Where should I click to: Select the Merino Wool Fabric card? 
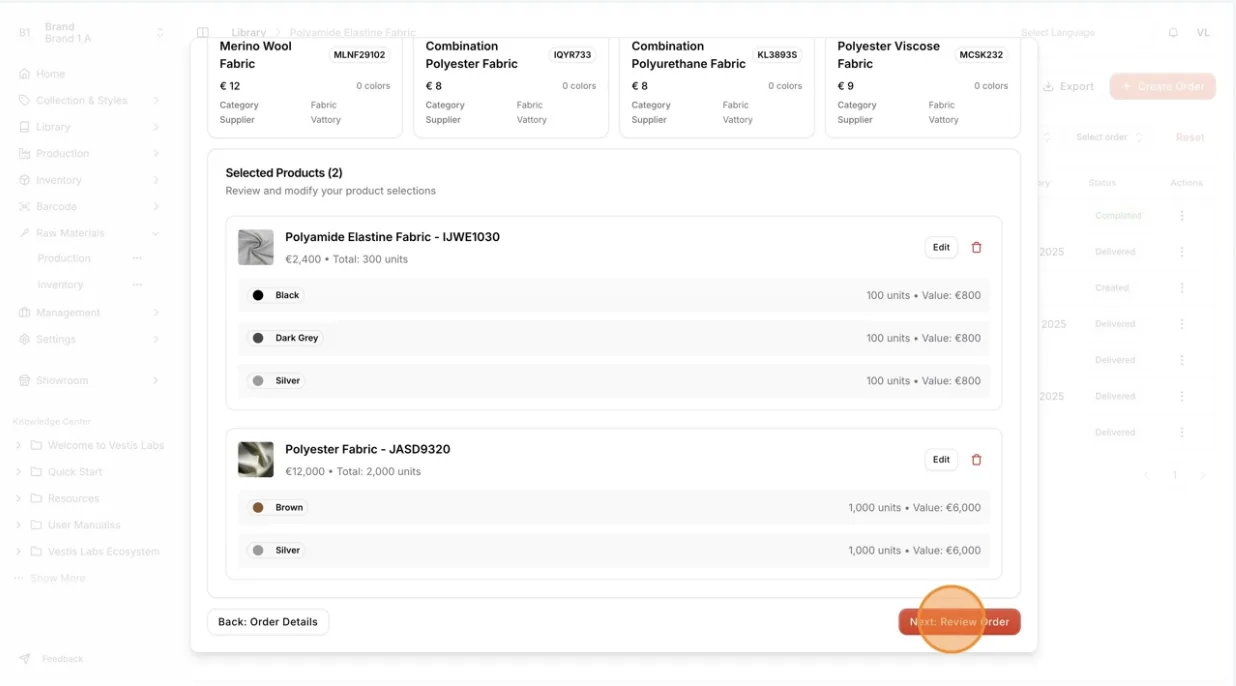(x=305, y=87)
